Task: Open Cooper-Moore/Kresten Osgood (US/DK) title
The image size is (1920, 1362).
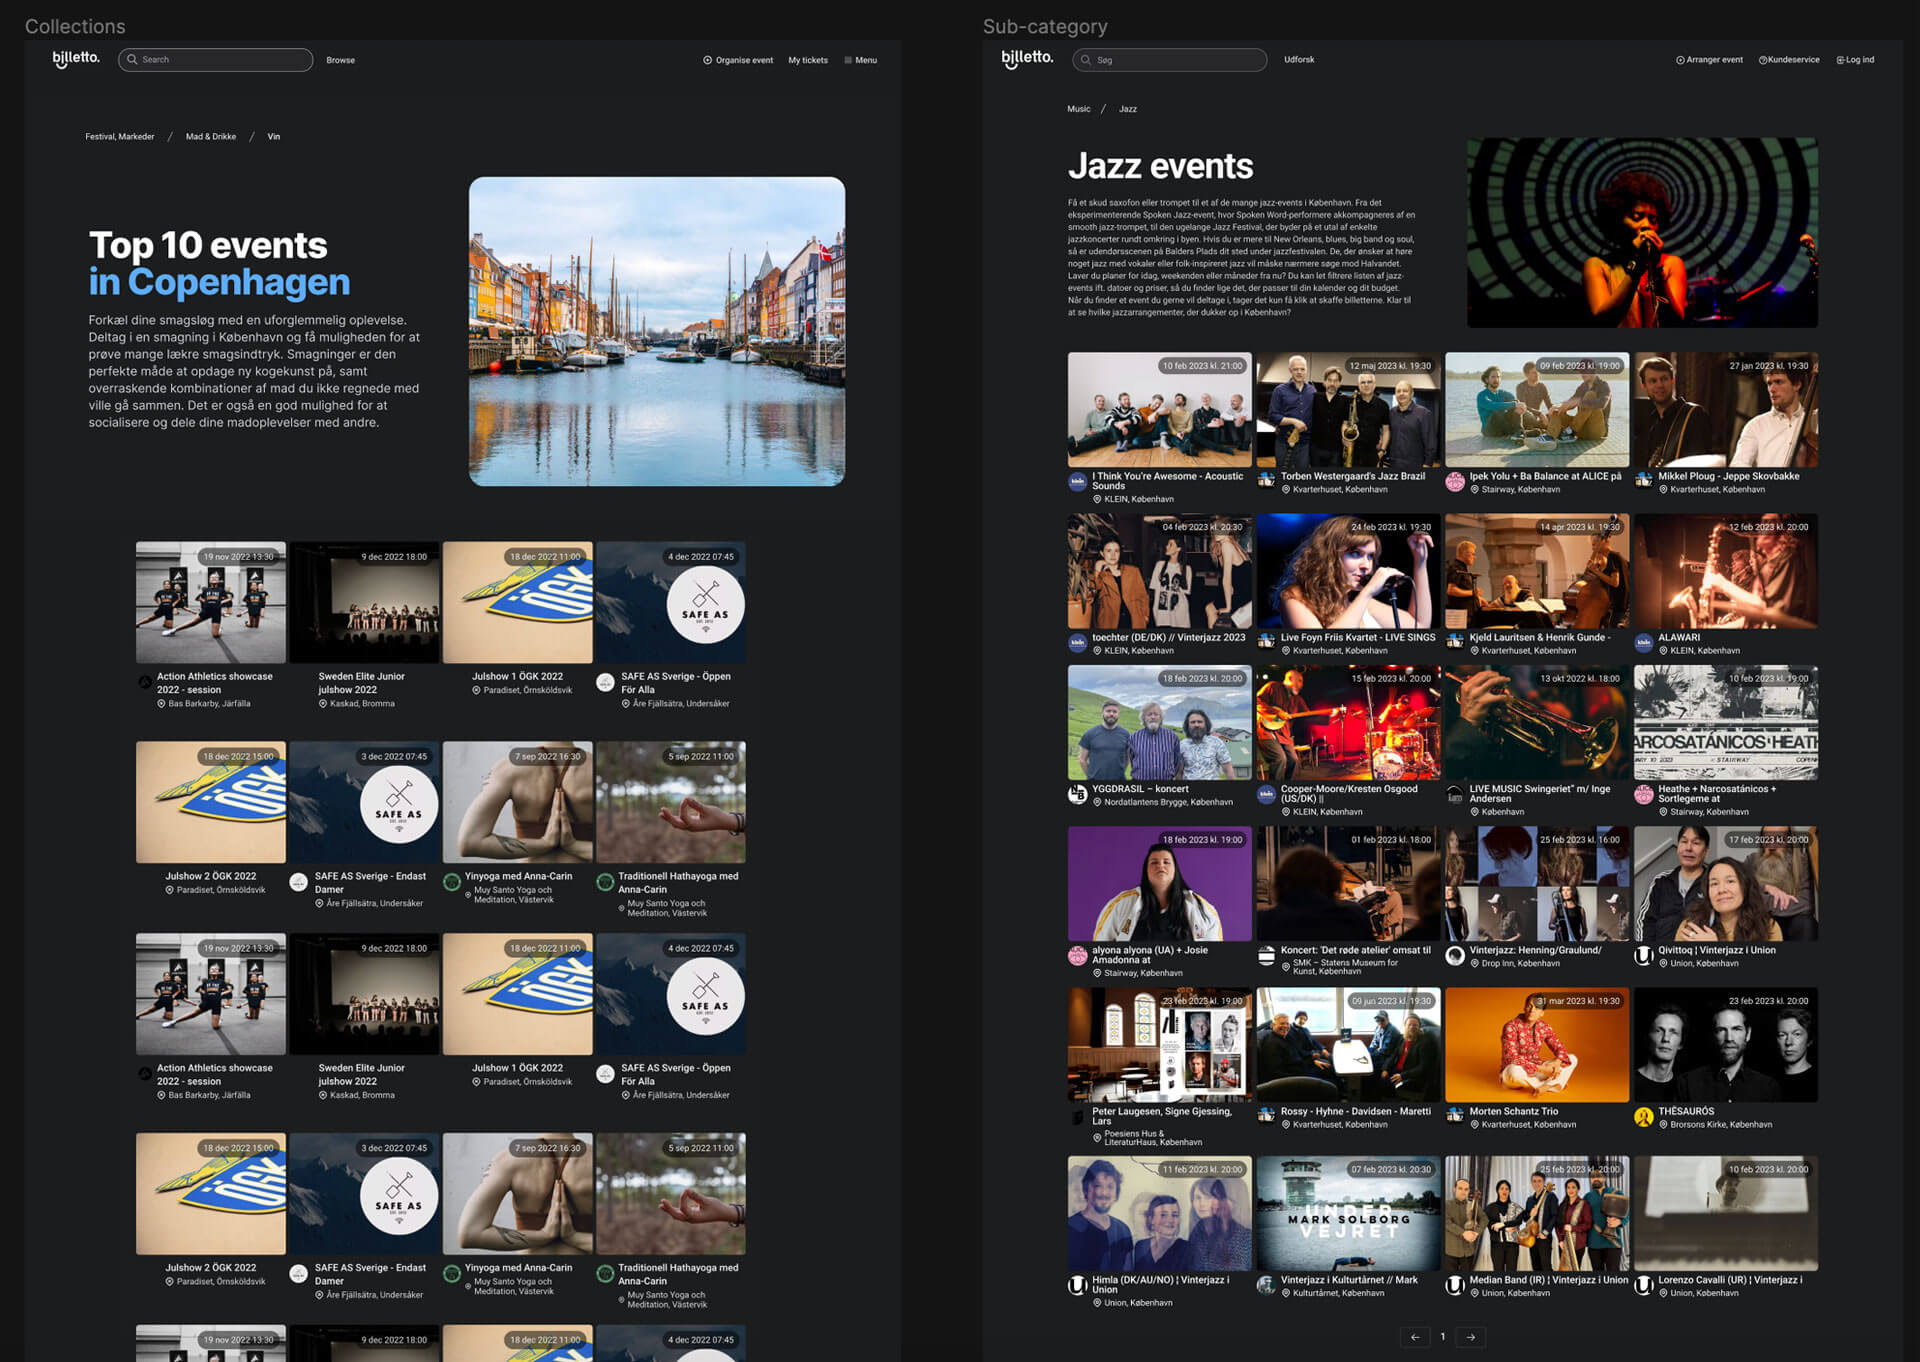Action: click(1349, 794)
